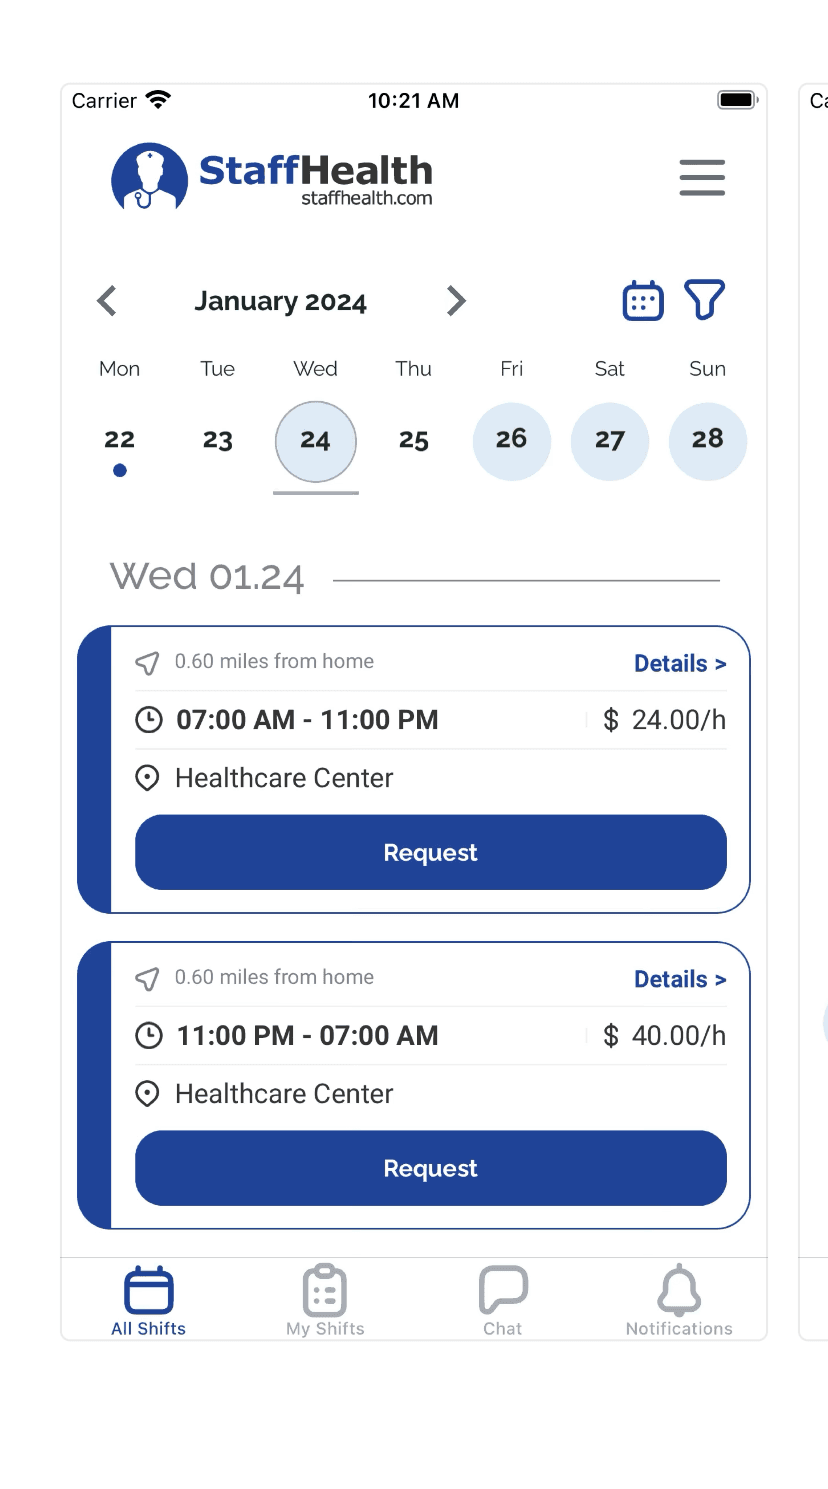Select Friday 26 date circle
Image resolution: width=828 pixels, height=1489 pixels.
pos(511,440)
